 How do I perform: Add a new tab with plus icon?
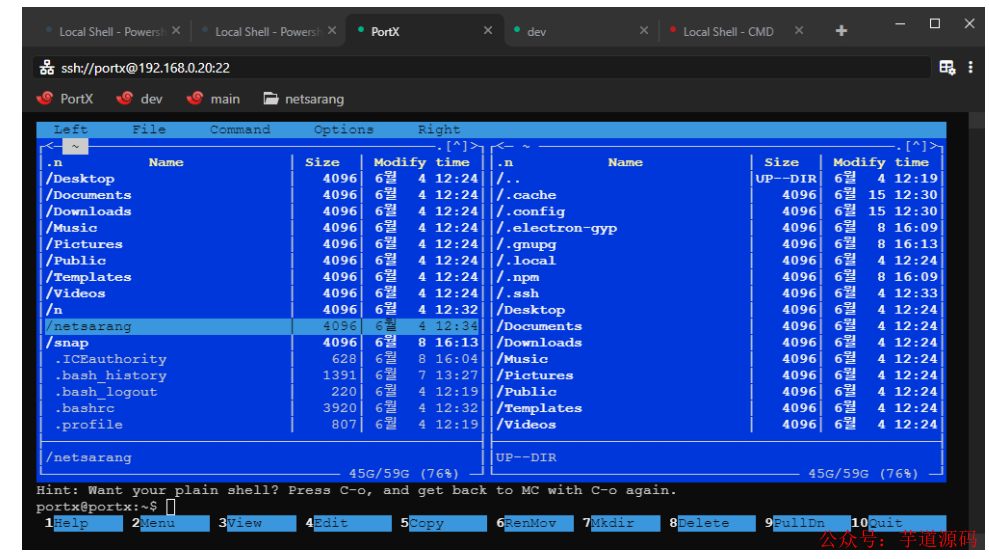point(841,31)
